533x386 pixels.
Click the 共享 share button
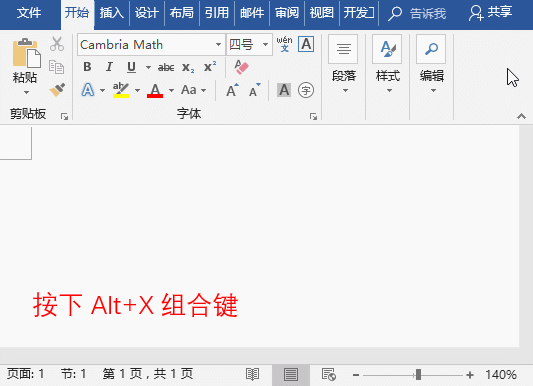(490, 12)
